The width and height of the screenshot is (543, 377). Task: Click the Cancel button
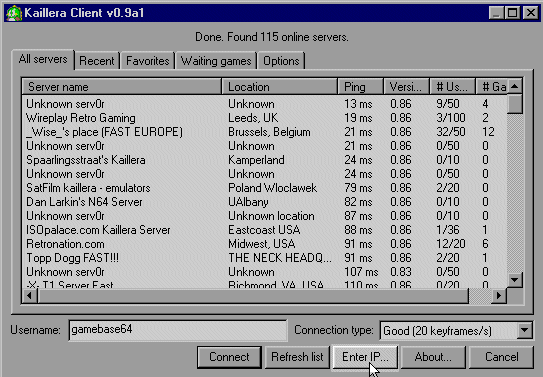point(501,357)
